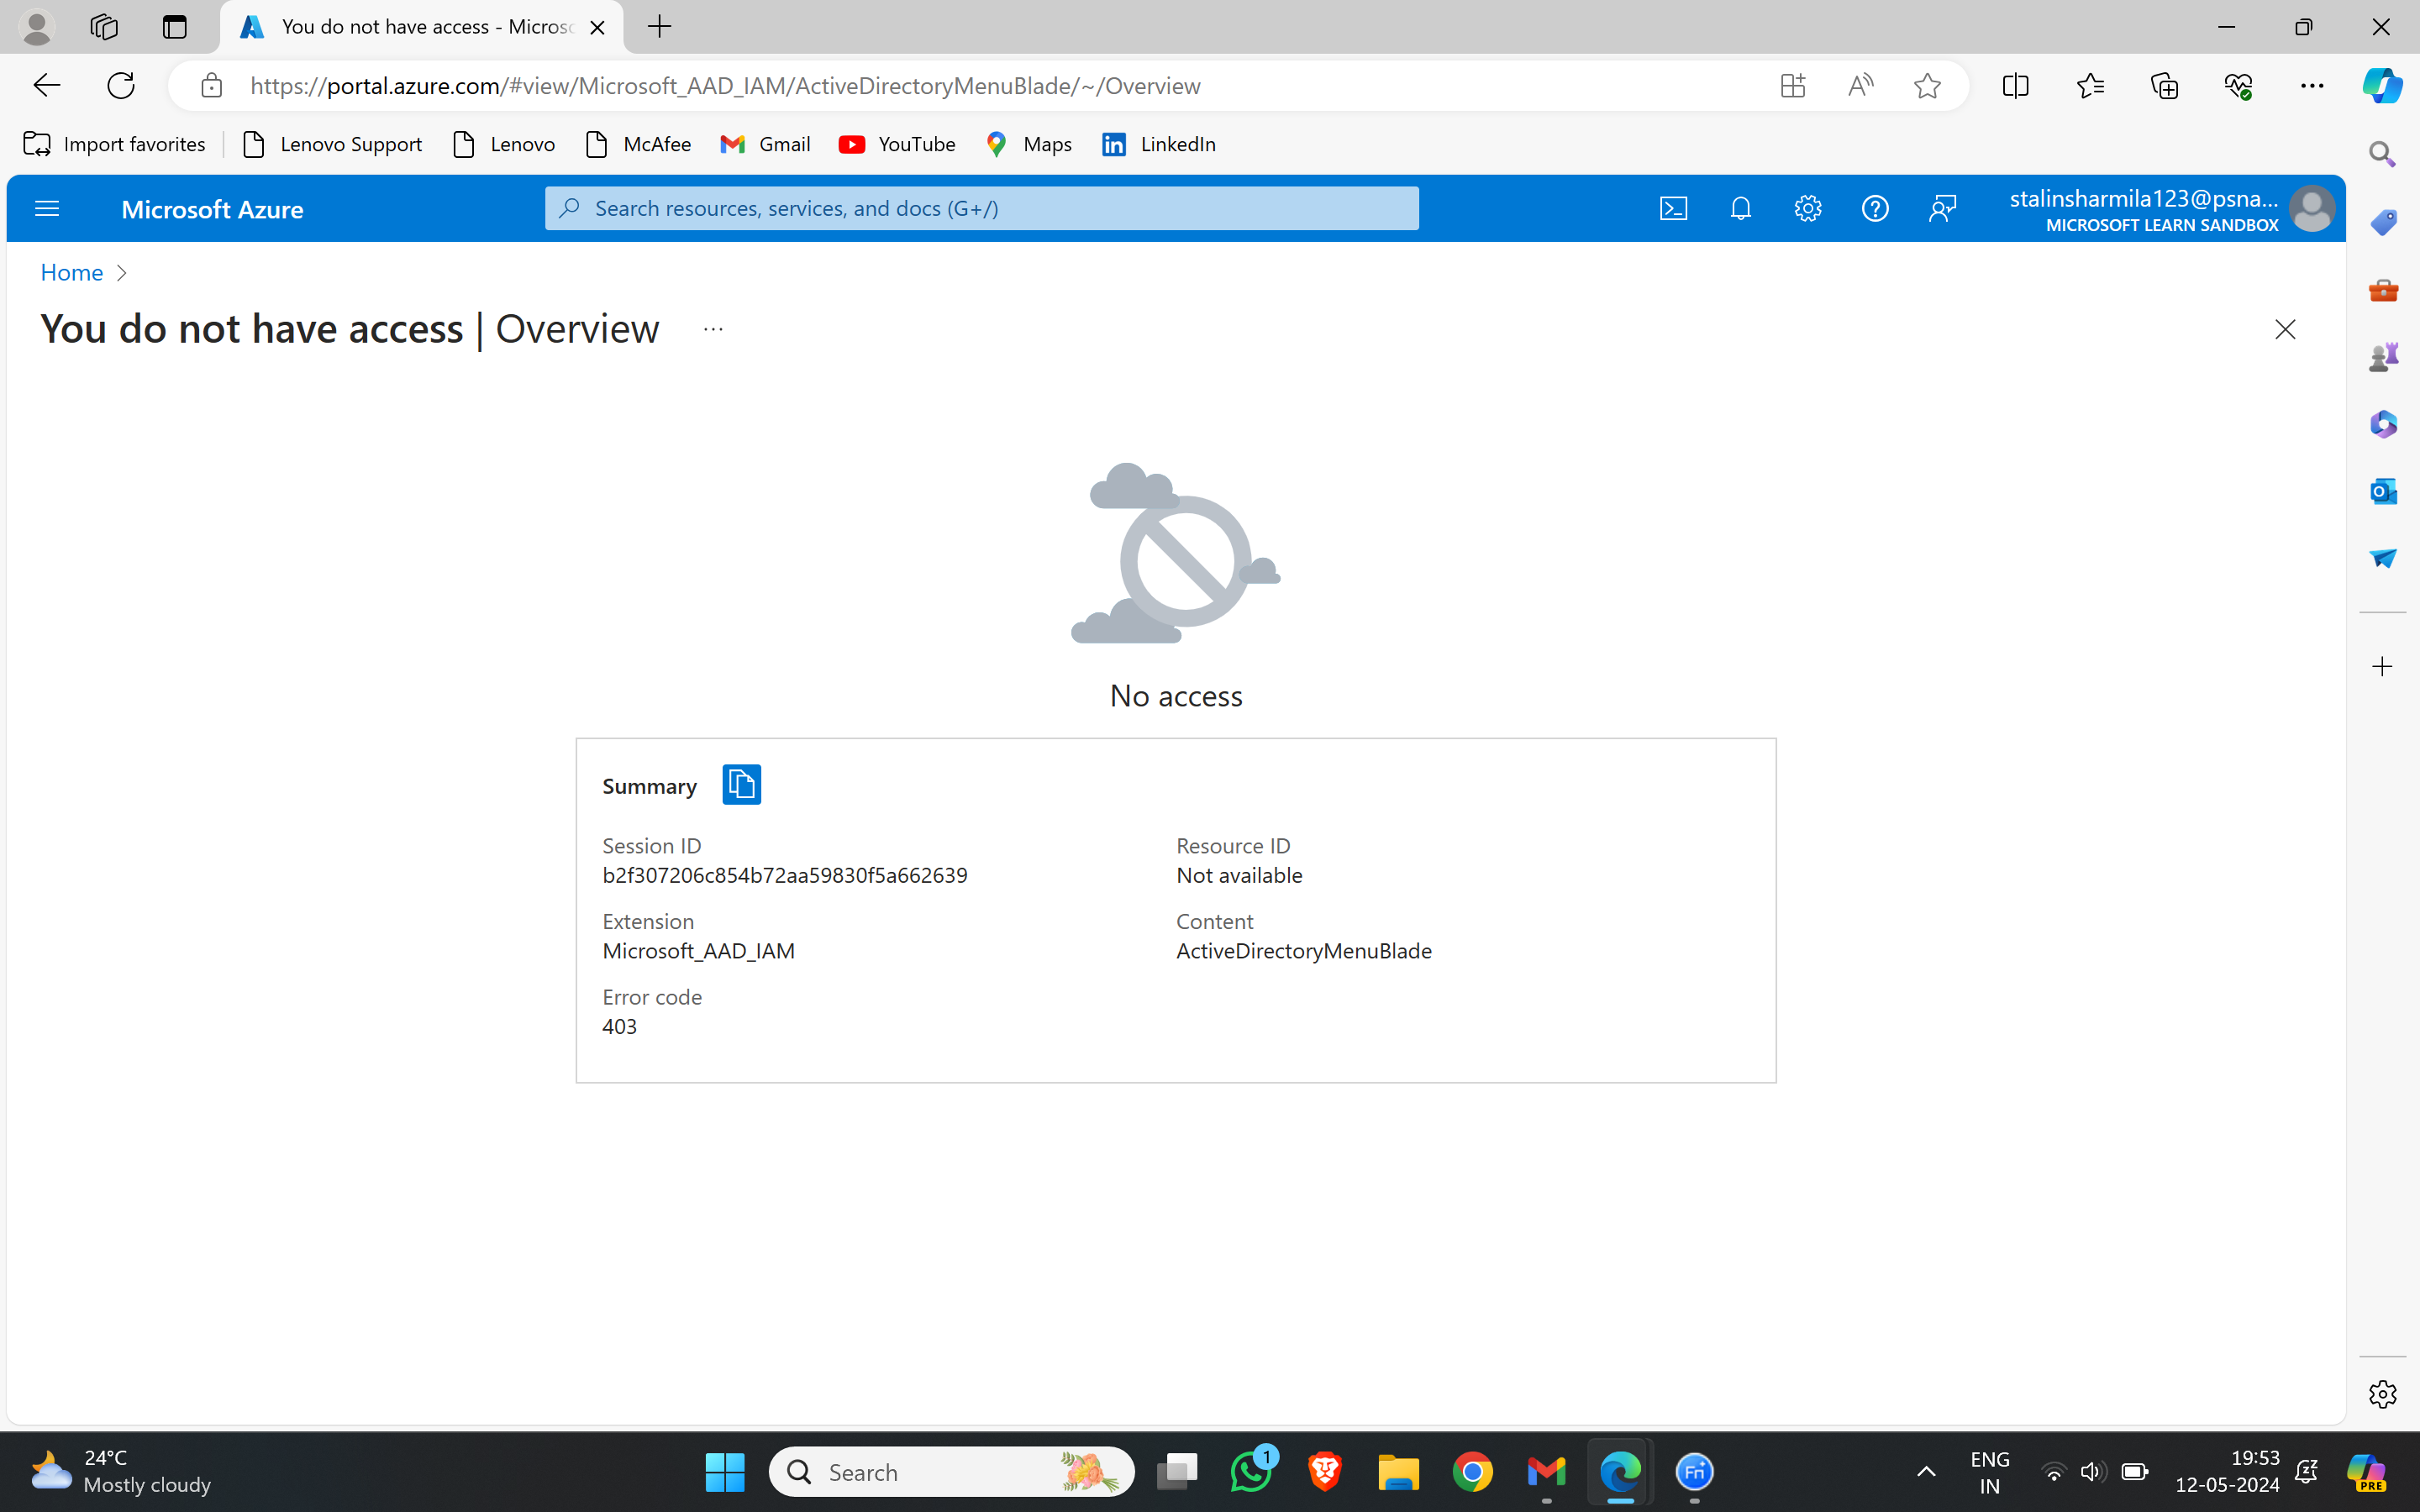Open the Gmail bookmark
This screenshot has width=2420, height=1512.
click(x=766, y=144)
